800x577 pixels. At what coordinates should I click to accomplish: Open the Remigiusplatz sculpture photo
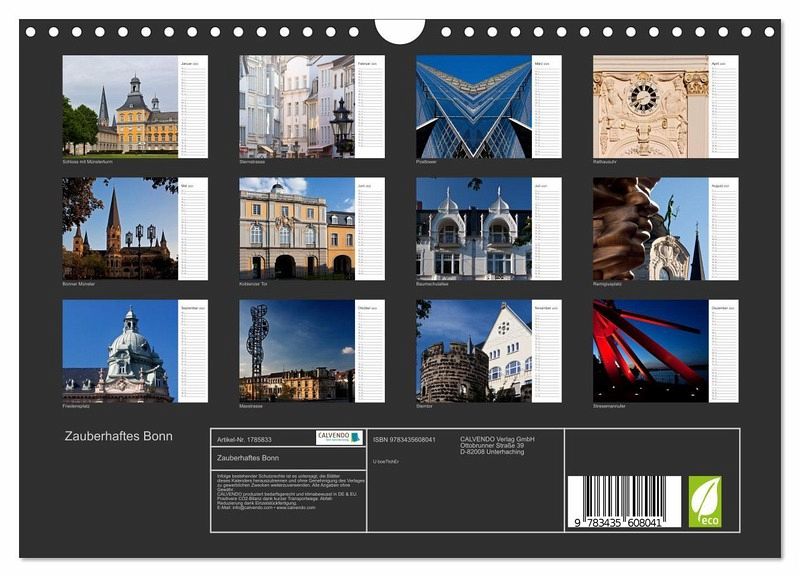(x=650, y=228)
